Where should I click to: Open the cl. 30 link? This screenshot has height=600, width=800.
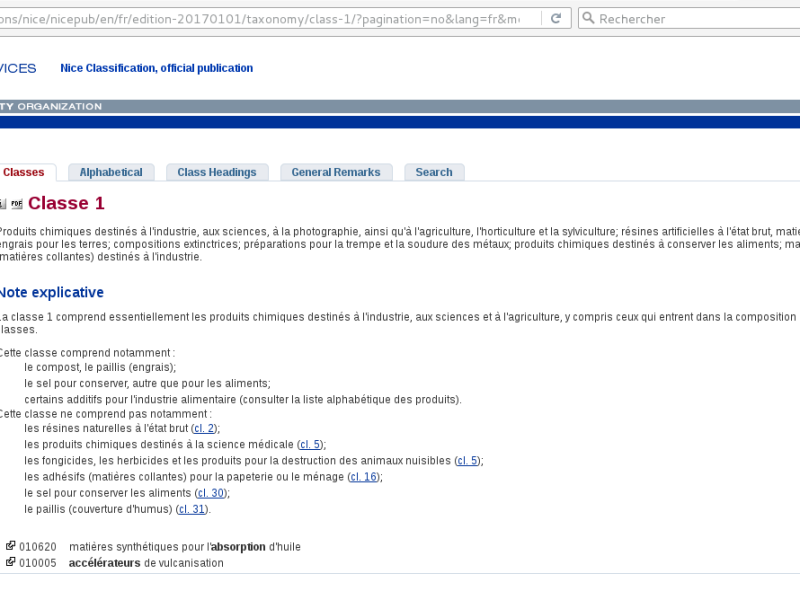click(x=211, y=493)
